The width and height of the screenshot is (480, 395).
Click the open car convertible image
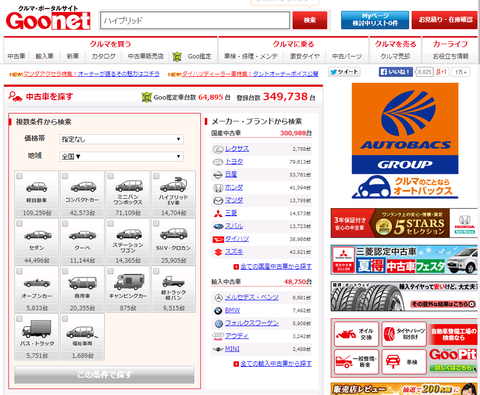37,283
